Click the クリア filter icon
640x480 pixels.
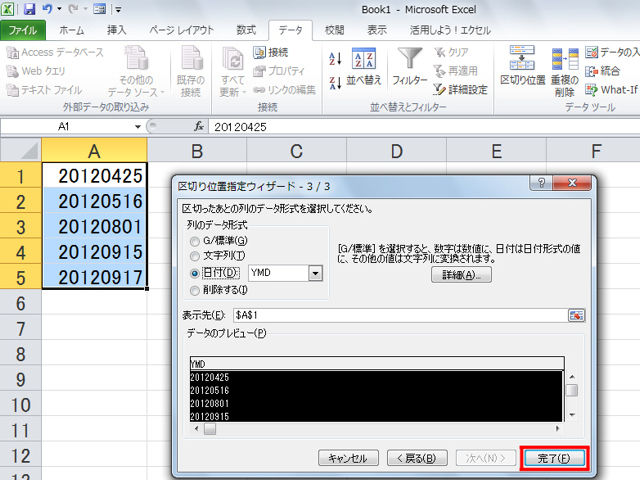439,53
